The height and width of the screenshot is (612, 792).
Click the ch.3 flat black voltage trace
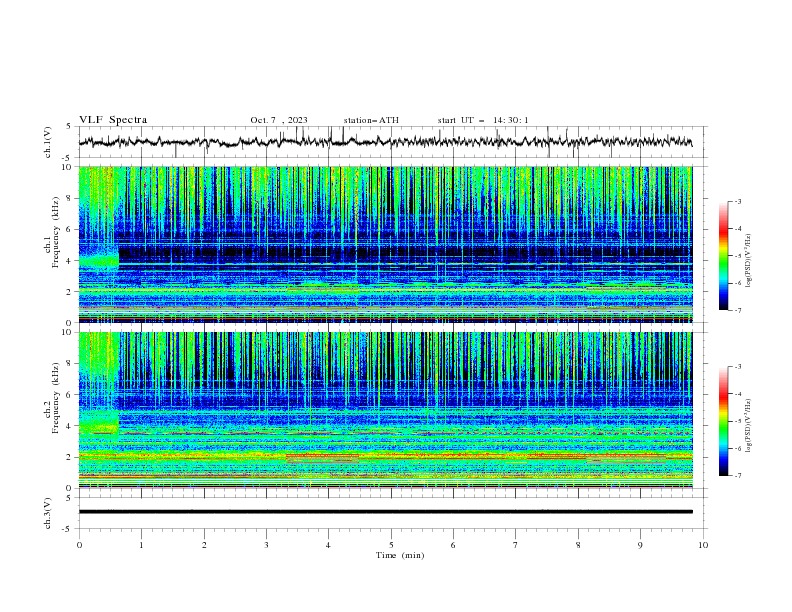[x=385, y=512]
